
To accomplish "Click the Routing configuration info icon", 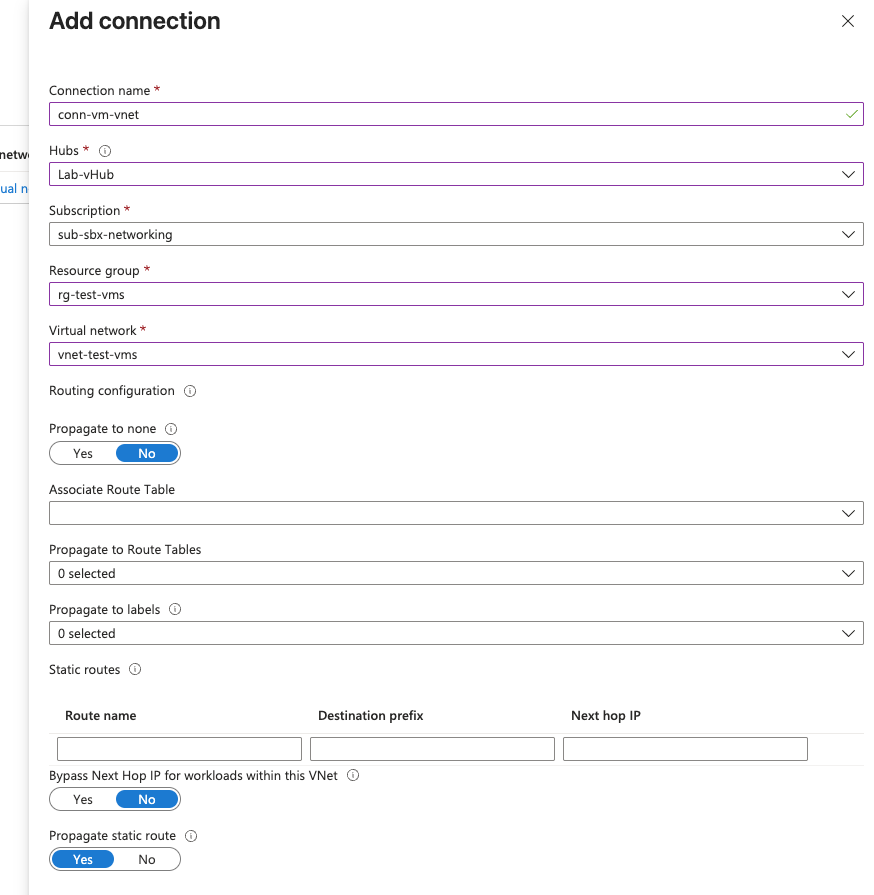I will point(190,391).
